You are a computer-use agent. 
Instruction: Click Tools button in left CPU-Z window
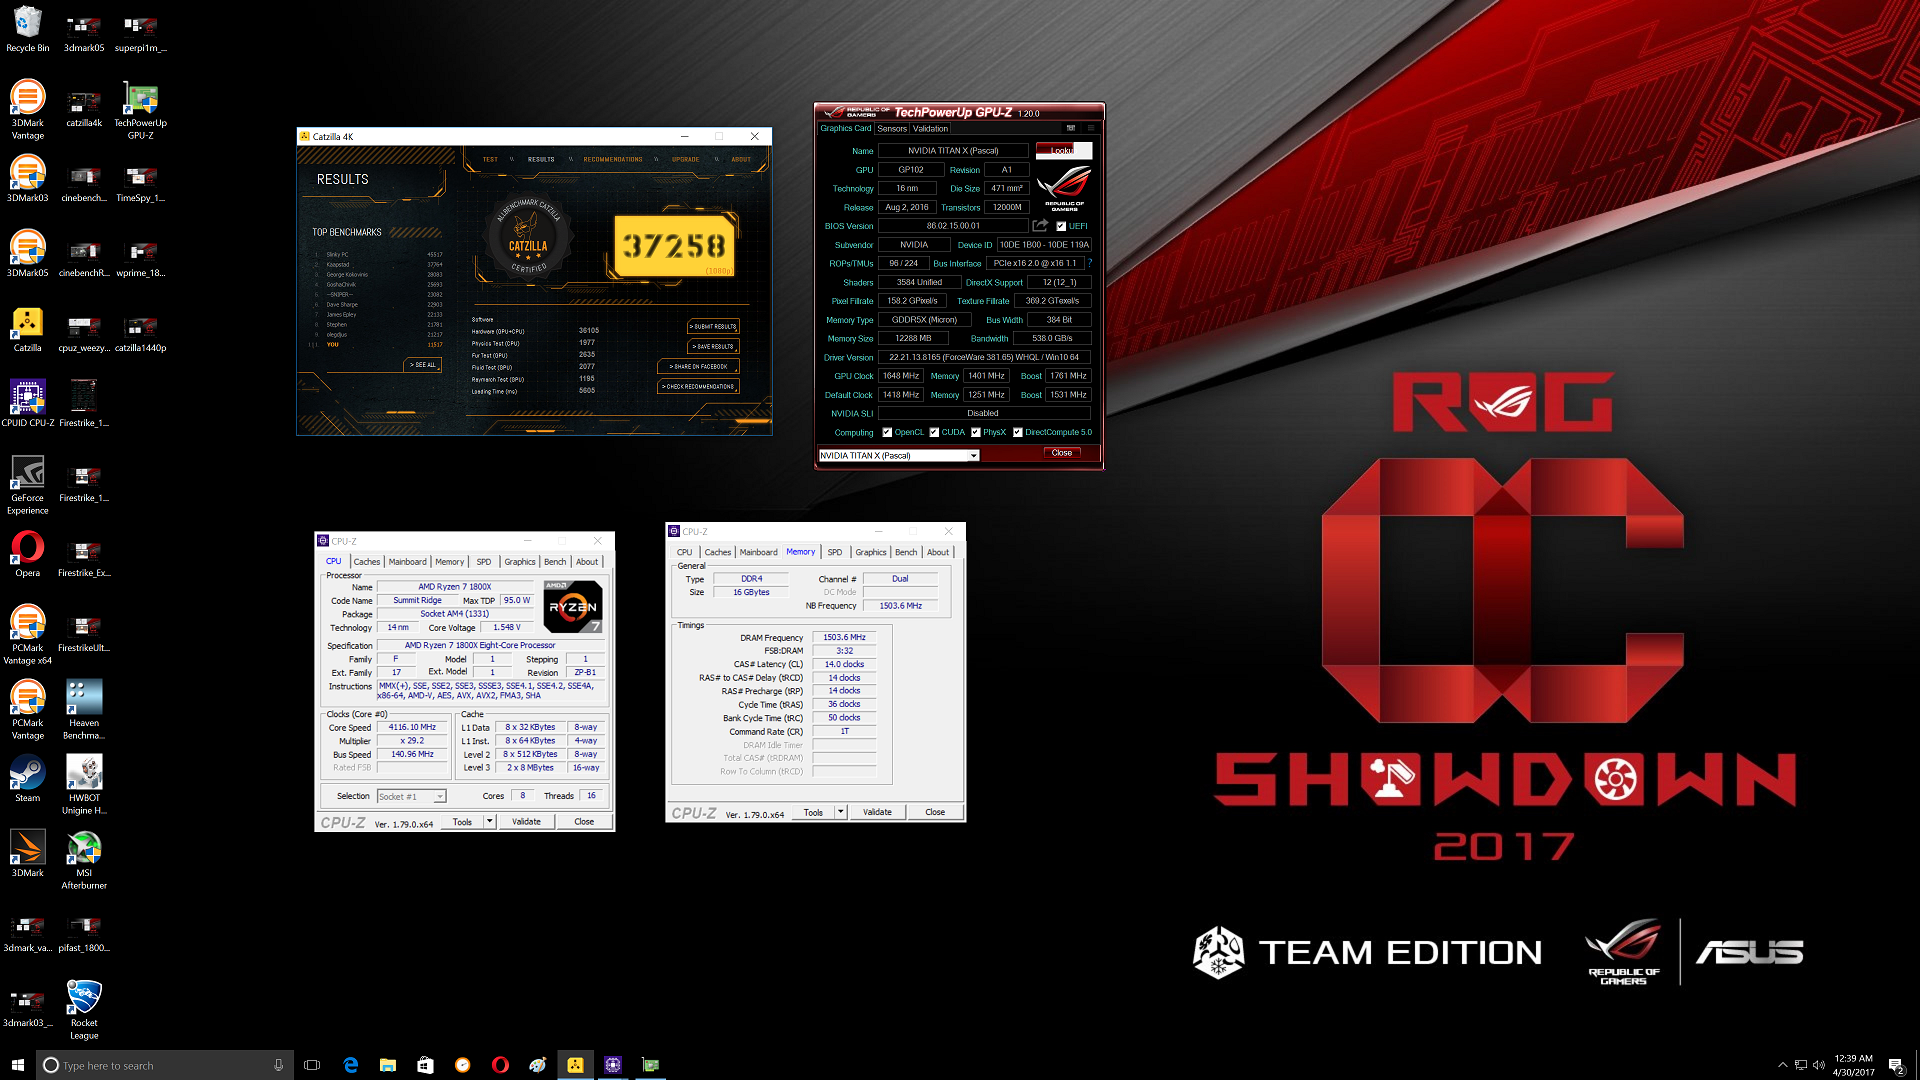click(x=462, y=821)
